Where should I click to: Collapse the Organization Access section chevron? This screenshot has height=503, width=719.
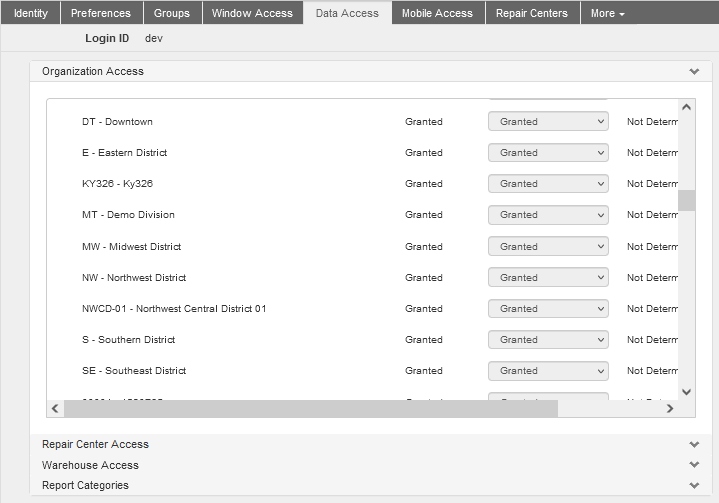(x=694, y=72)
